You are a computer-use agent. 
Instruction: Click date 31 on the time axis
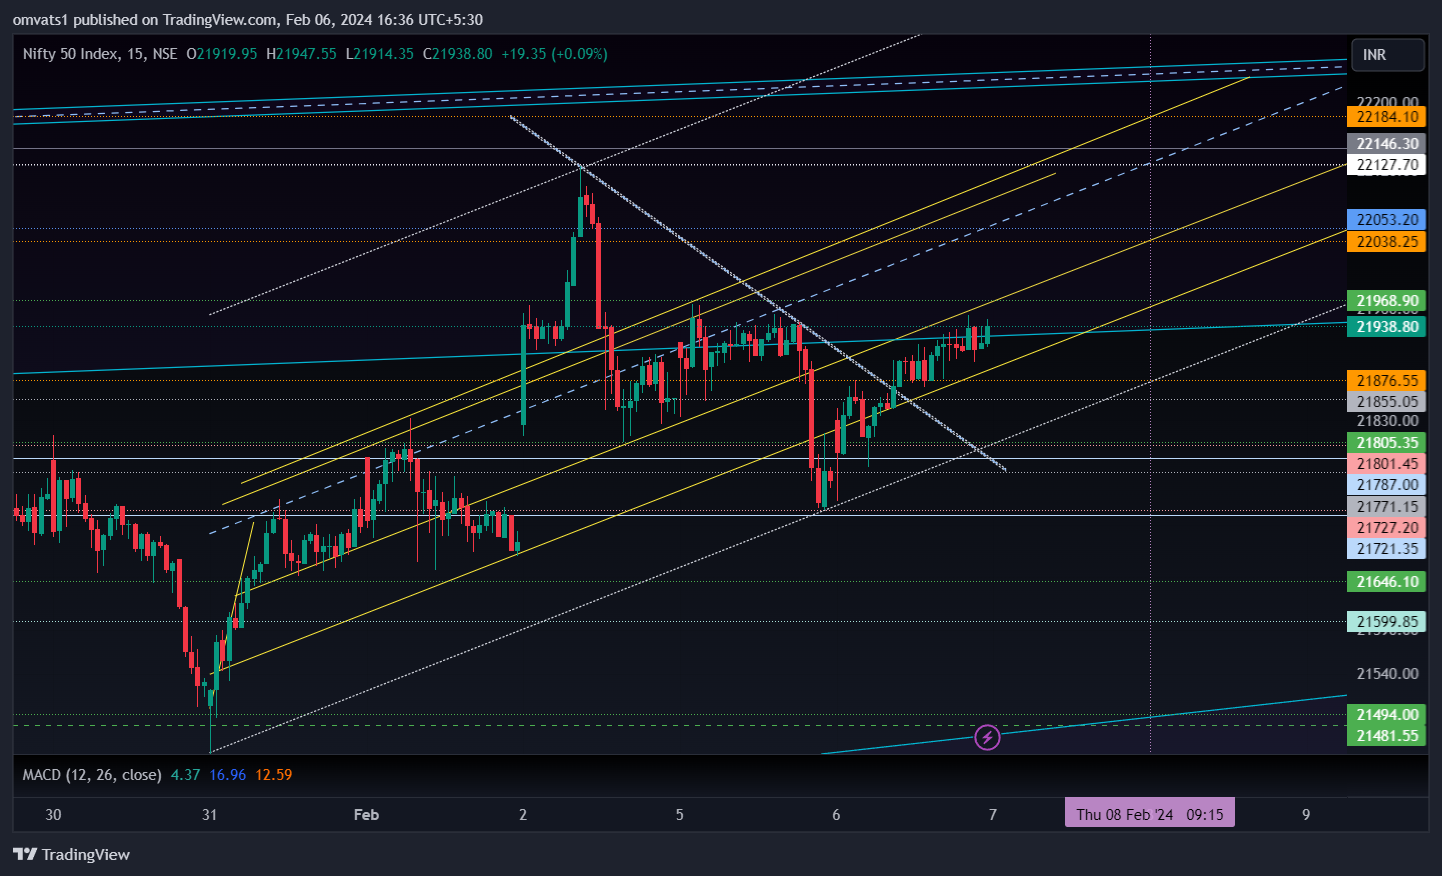(209, 815)
